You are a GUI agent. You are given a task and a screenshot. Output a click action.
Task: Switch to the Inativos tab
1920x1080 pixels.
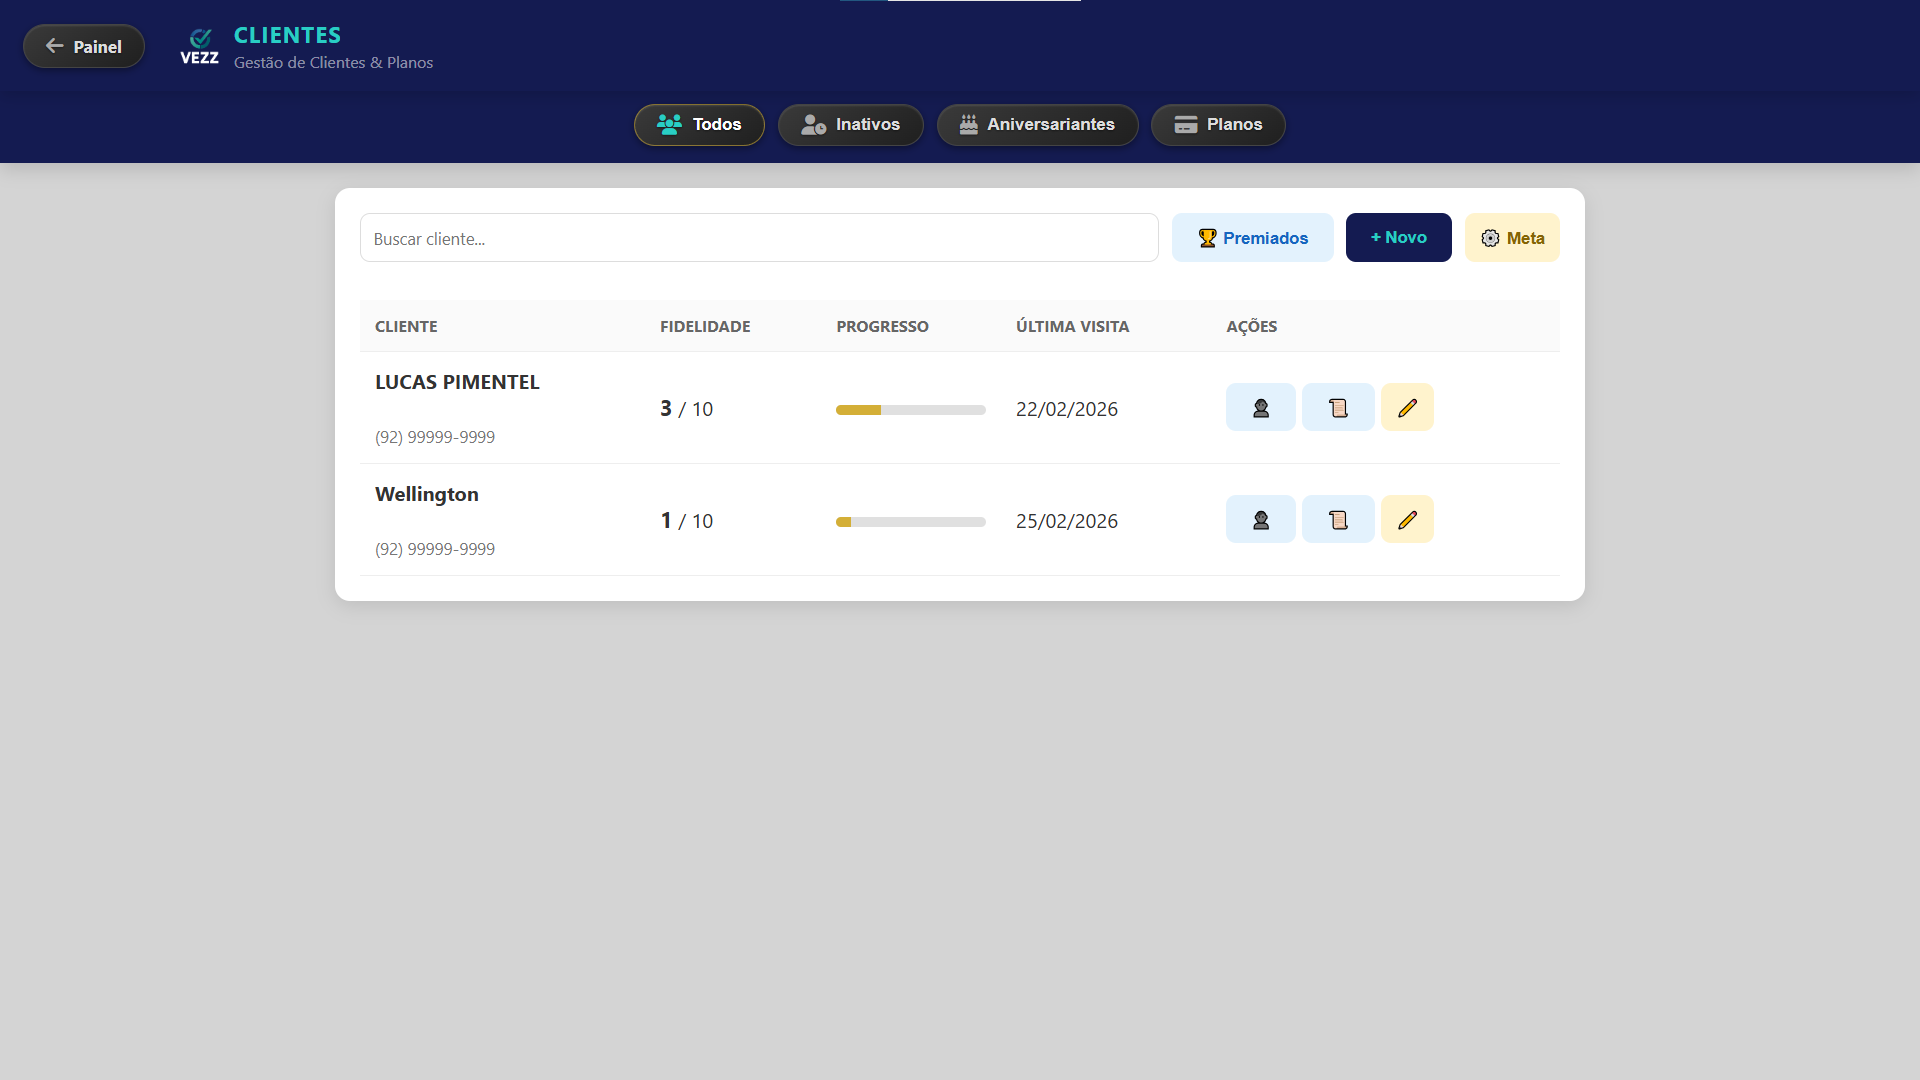click(850, 125)
